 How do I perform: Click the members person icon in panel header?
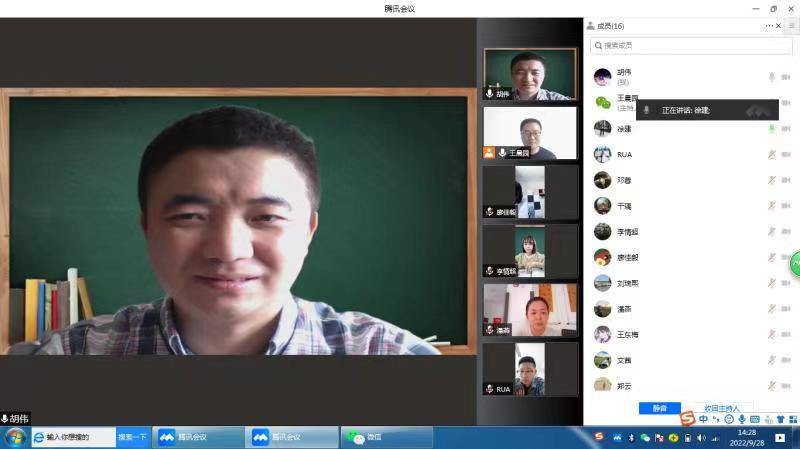[590, 26]
